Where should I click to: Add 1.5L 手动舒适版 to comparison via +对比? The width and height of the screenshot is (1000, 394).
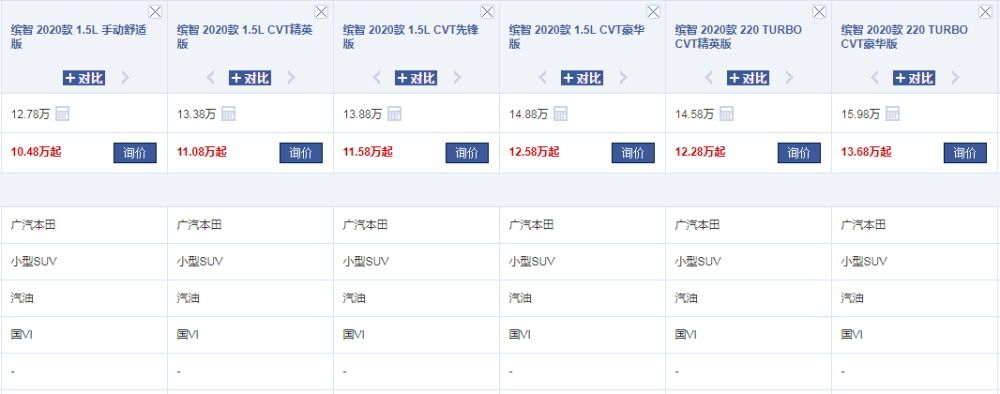tap(84, 78)
